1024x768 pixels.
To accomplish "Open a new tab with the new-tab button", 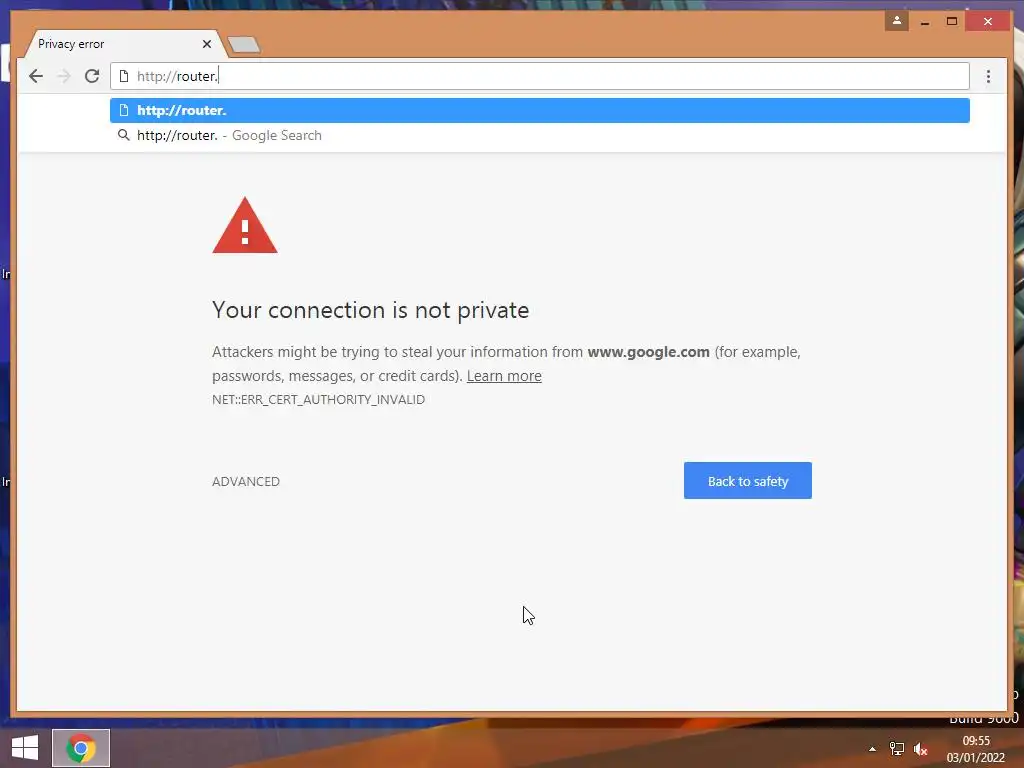I will 244,44.
